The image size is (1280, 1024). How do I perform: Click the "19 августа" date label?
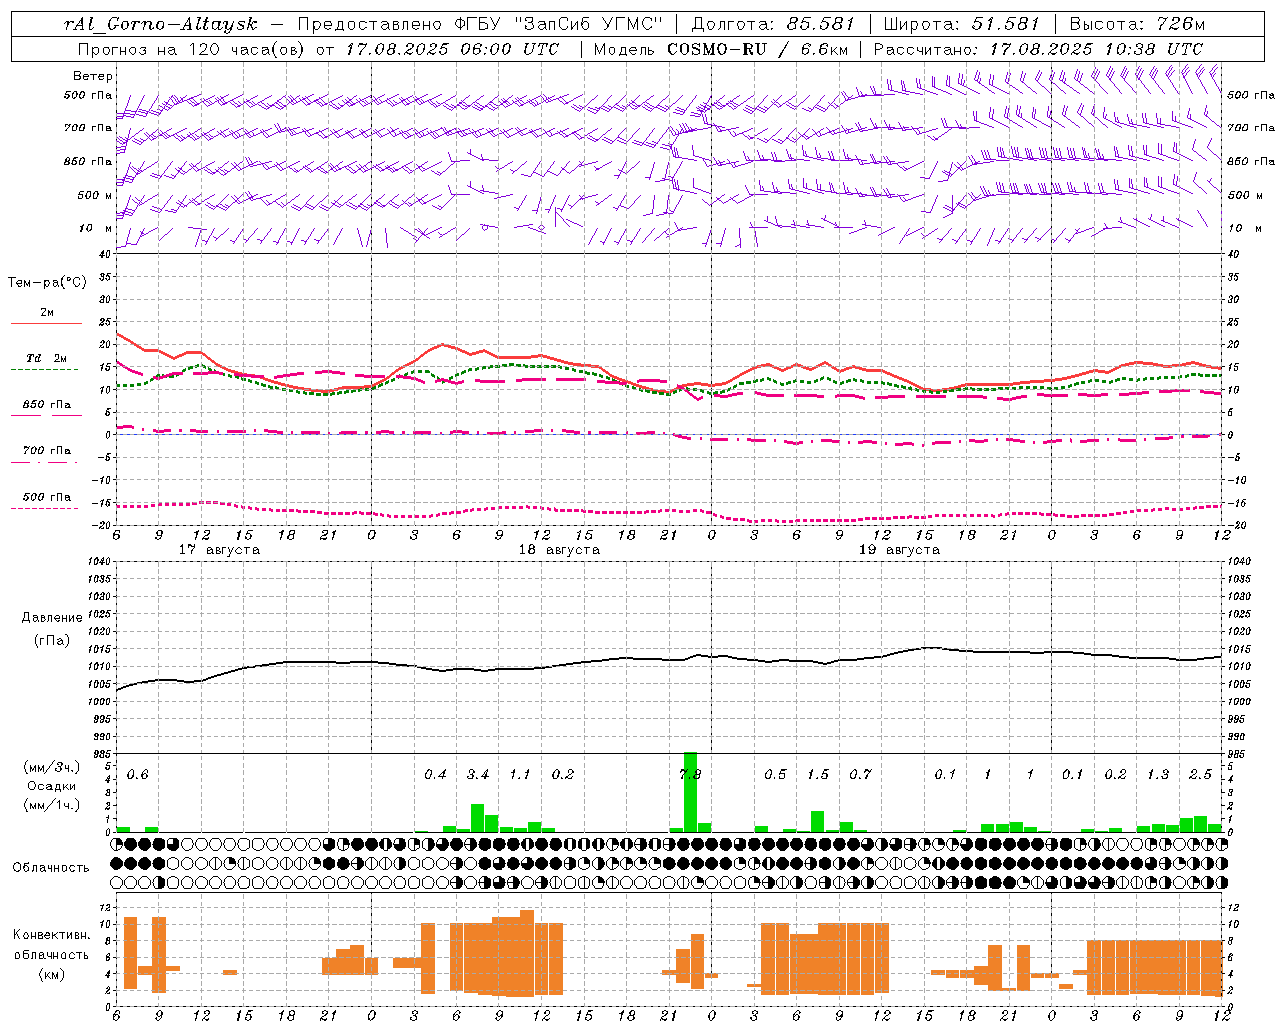click(899, 550)
